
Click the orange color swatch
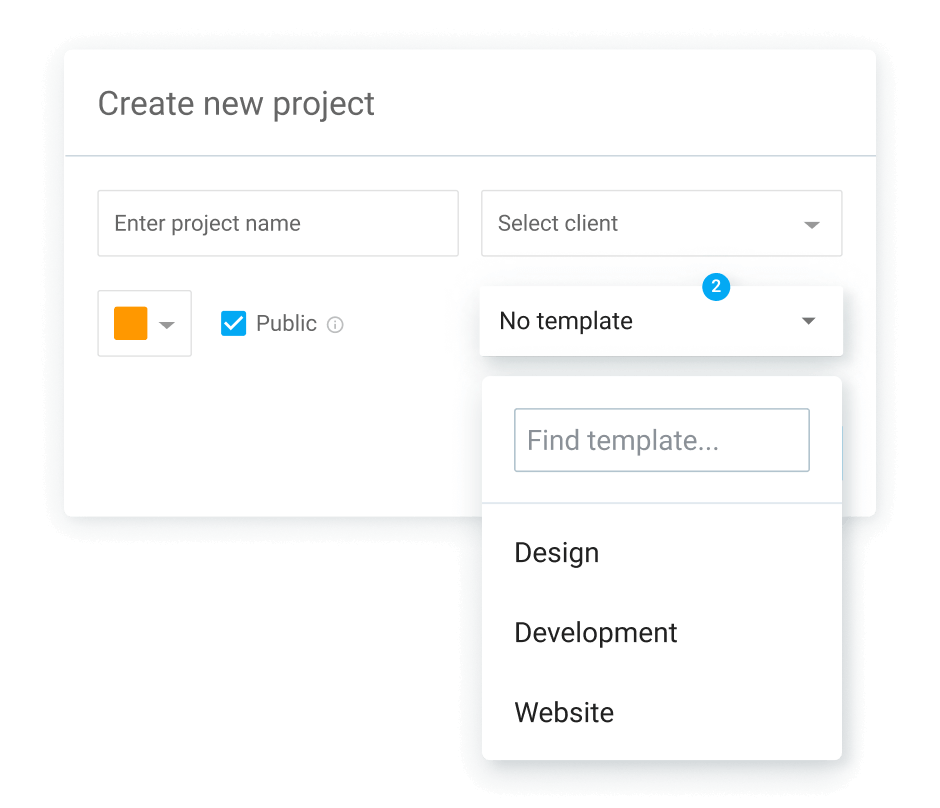[131, 323]
